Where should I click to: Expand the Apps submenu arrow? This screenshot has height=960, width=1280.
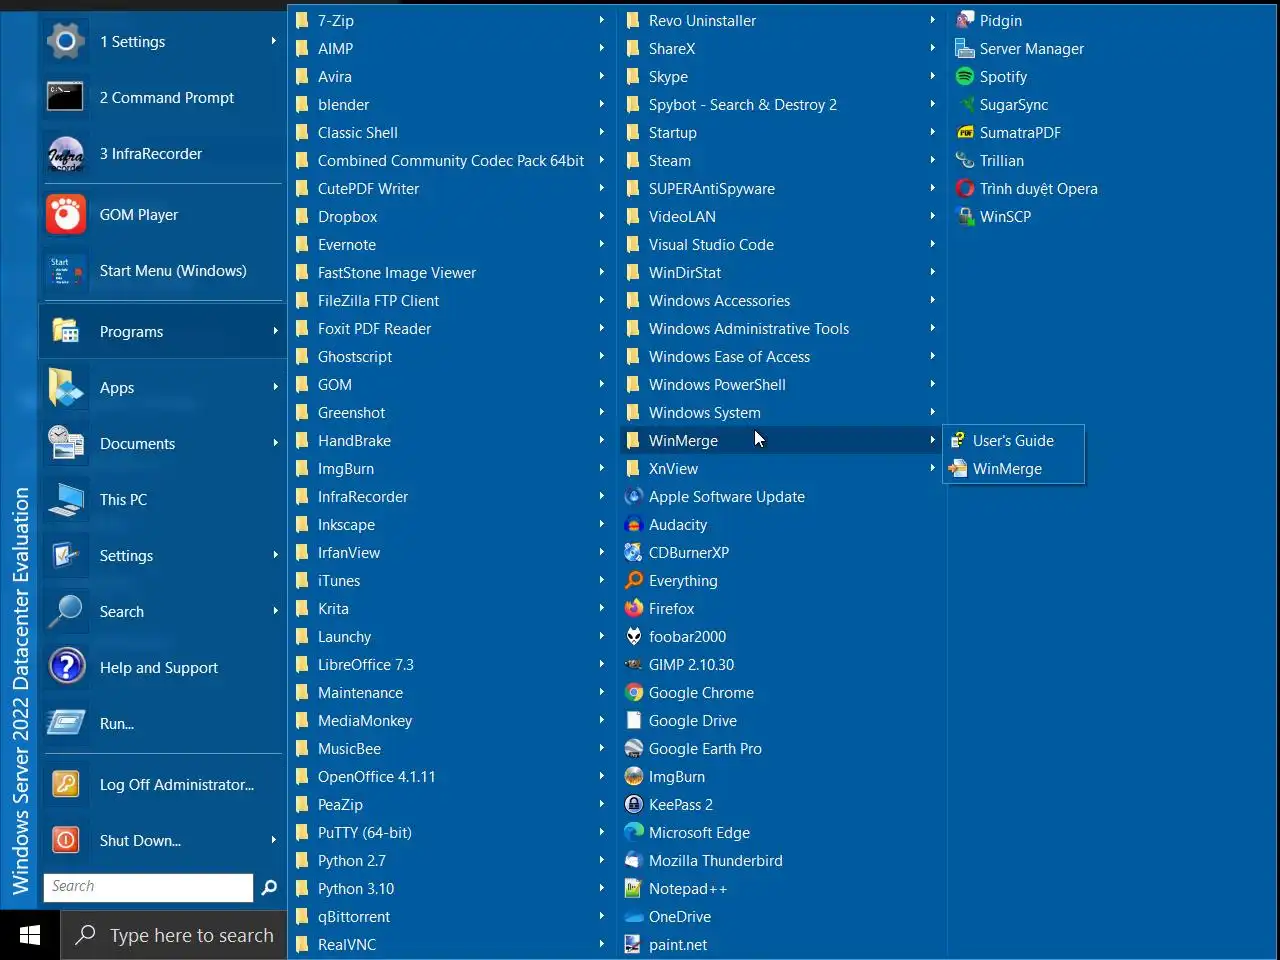tap(275, 387)
